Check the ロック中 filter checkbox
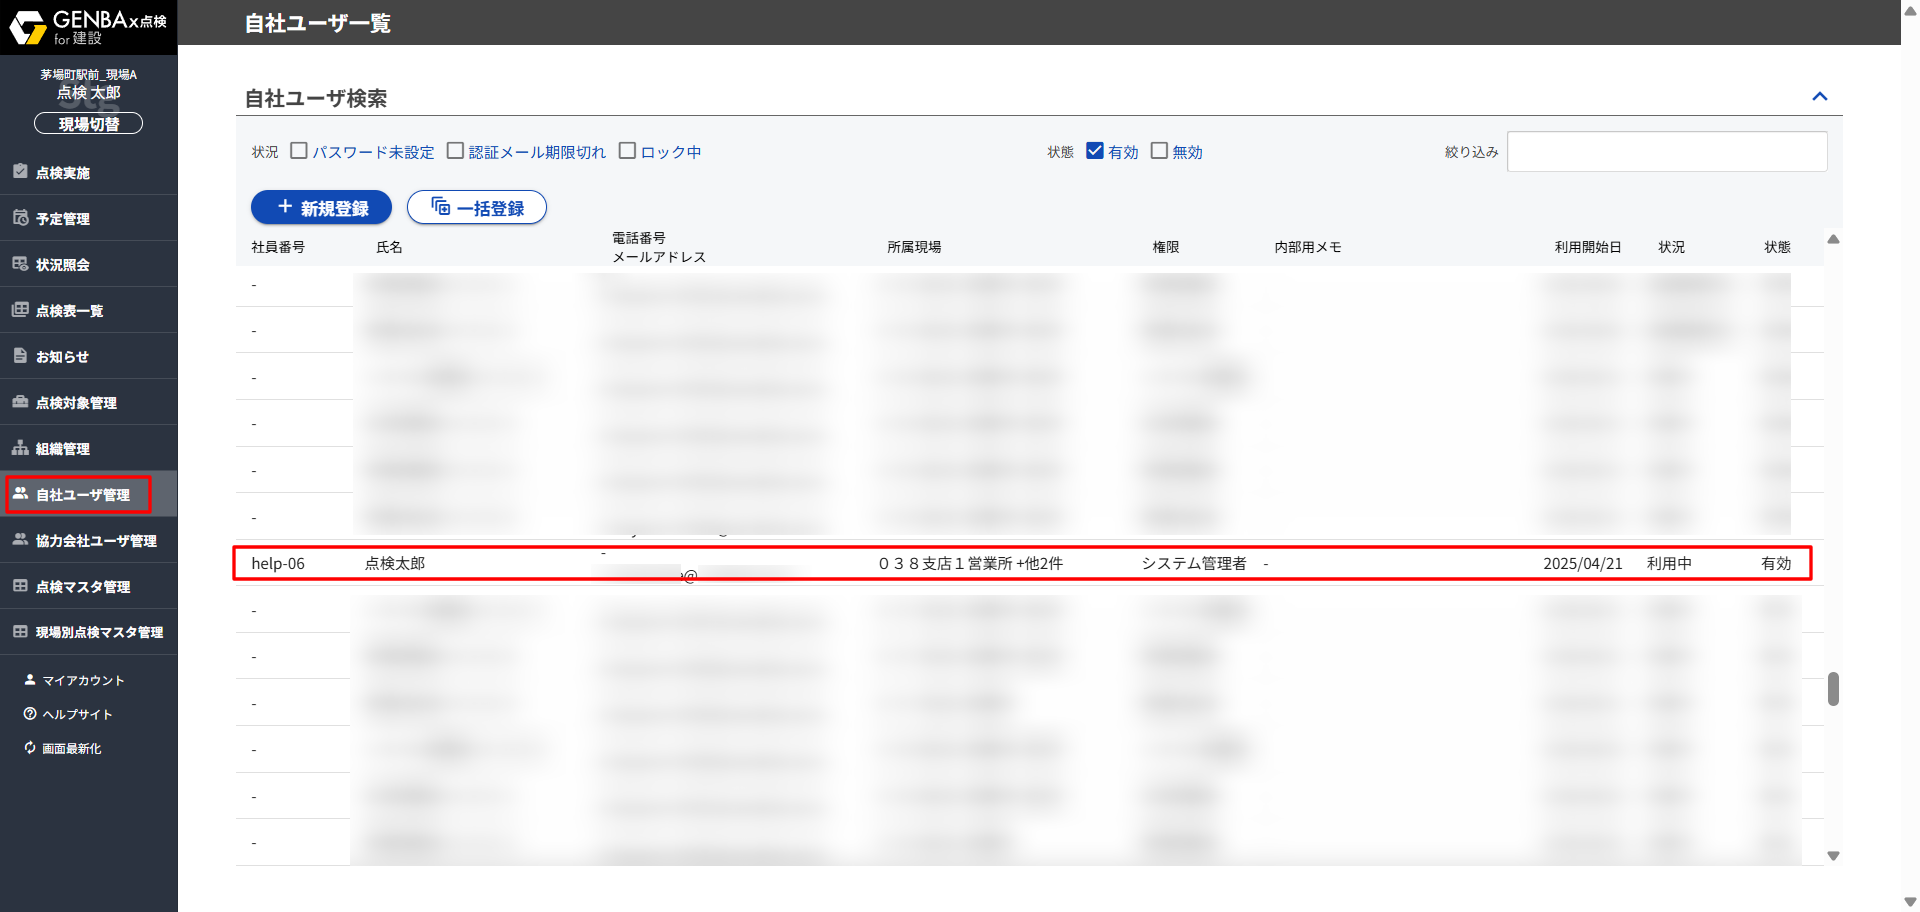This screenshot has width=1920, height=912. [x=627, y=151]
